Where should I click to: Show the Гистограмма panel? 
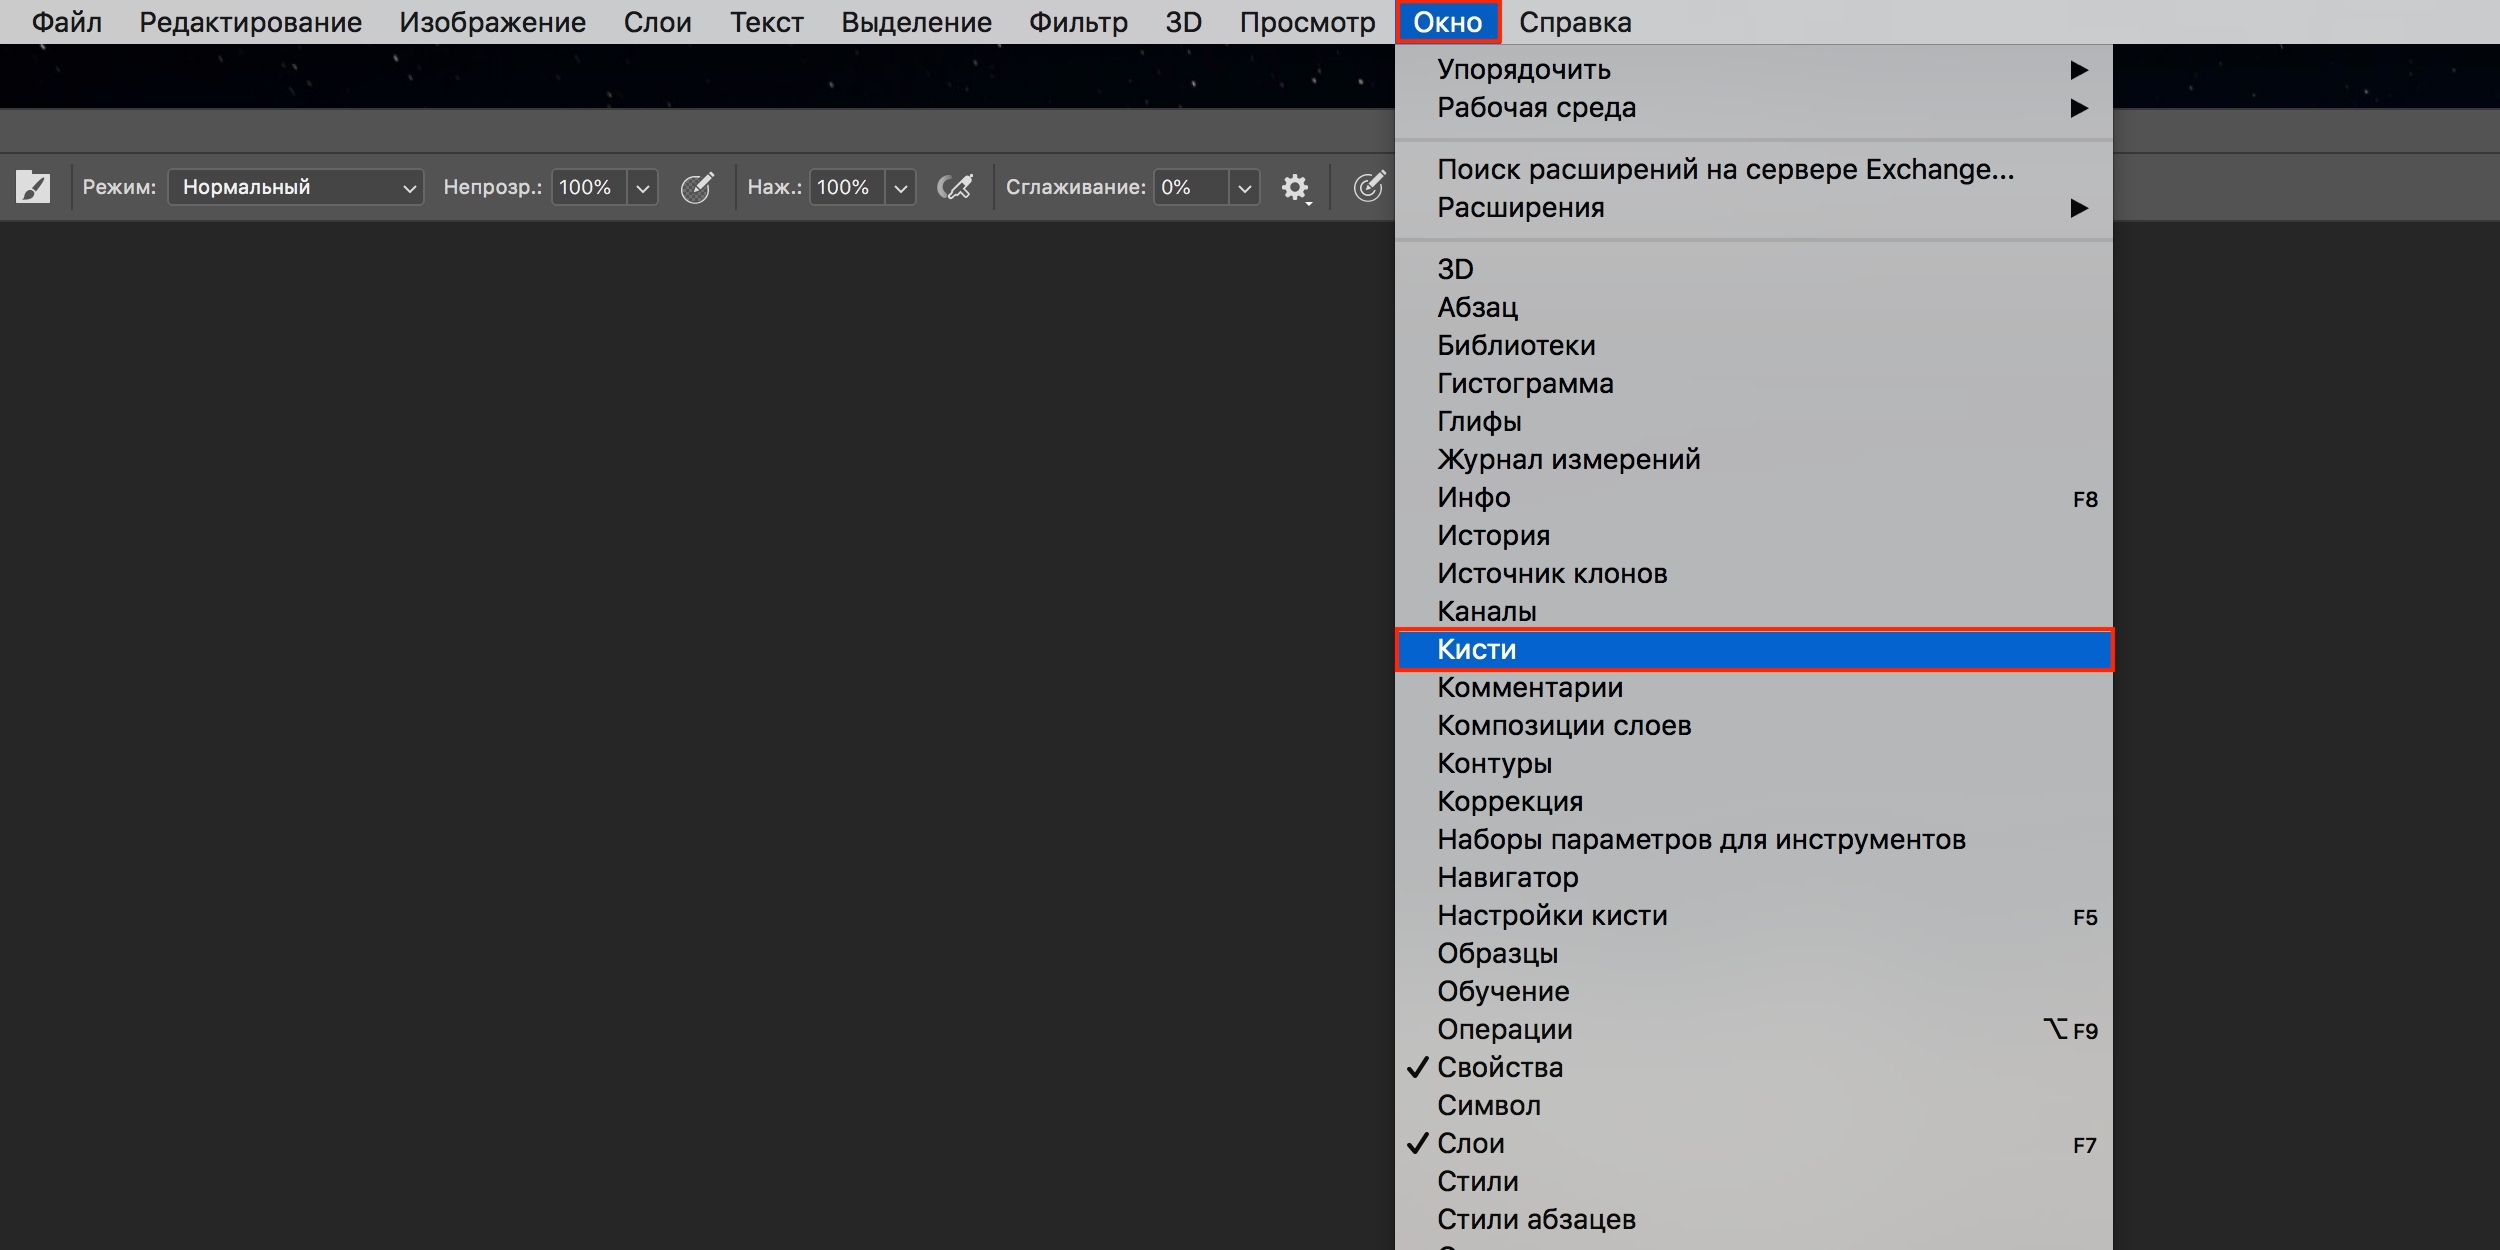click(1525, 383)
